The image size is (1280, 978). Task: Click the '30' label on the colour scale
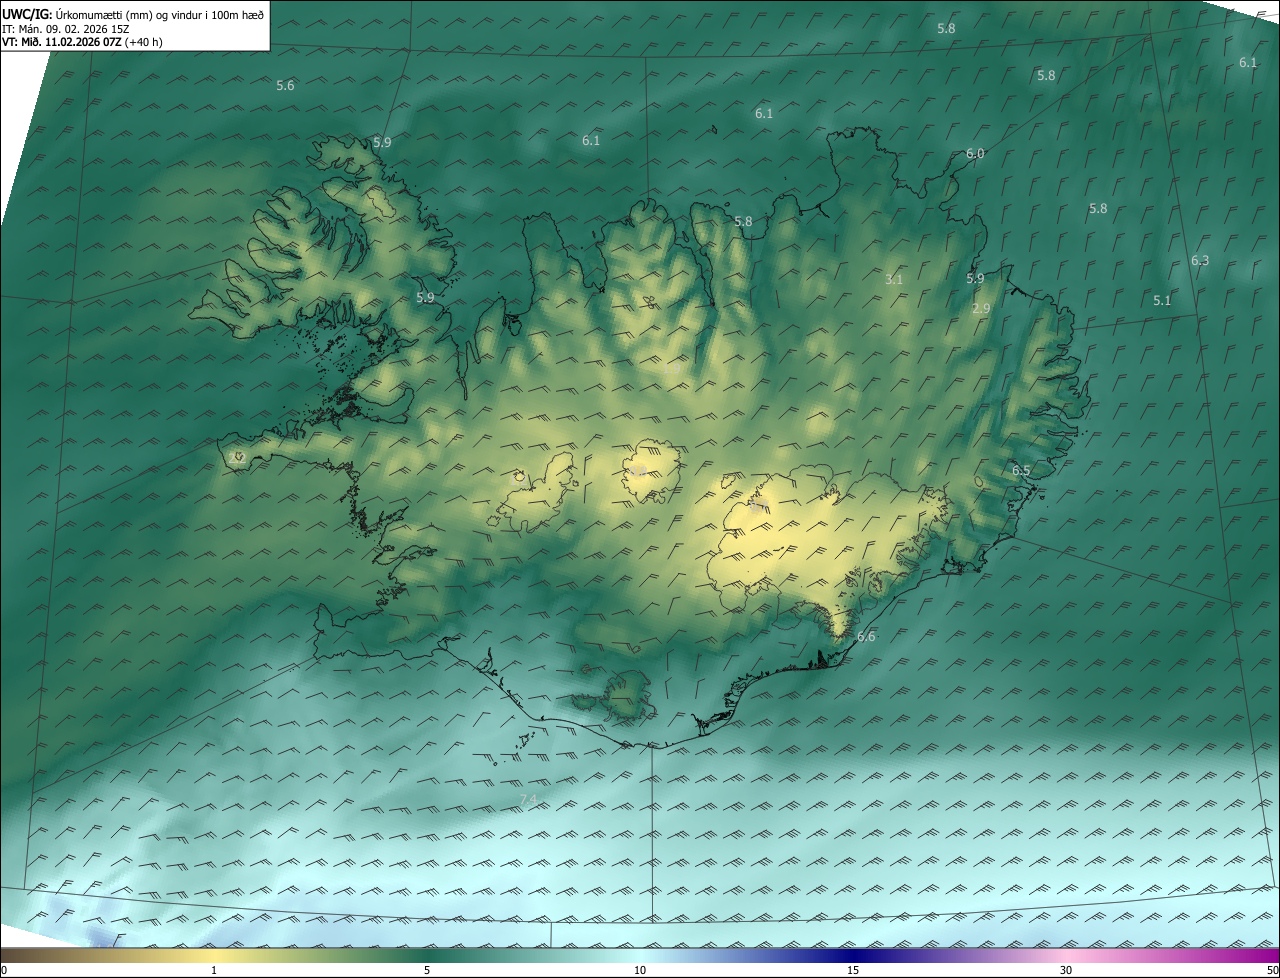[1066, 970]
